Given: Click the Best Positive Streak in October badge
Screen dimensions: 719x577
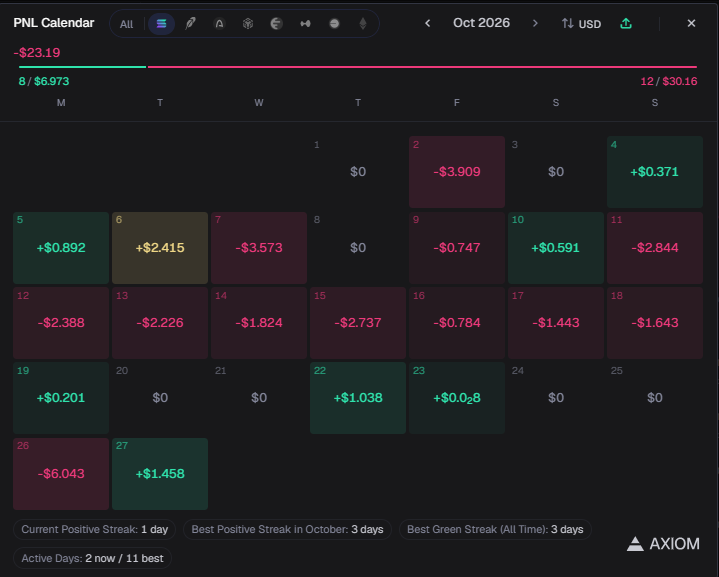Looking at the screenshot, I should 287,530.
